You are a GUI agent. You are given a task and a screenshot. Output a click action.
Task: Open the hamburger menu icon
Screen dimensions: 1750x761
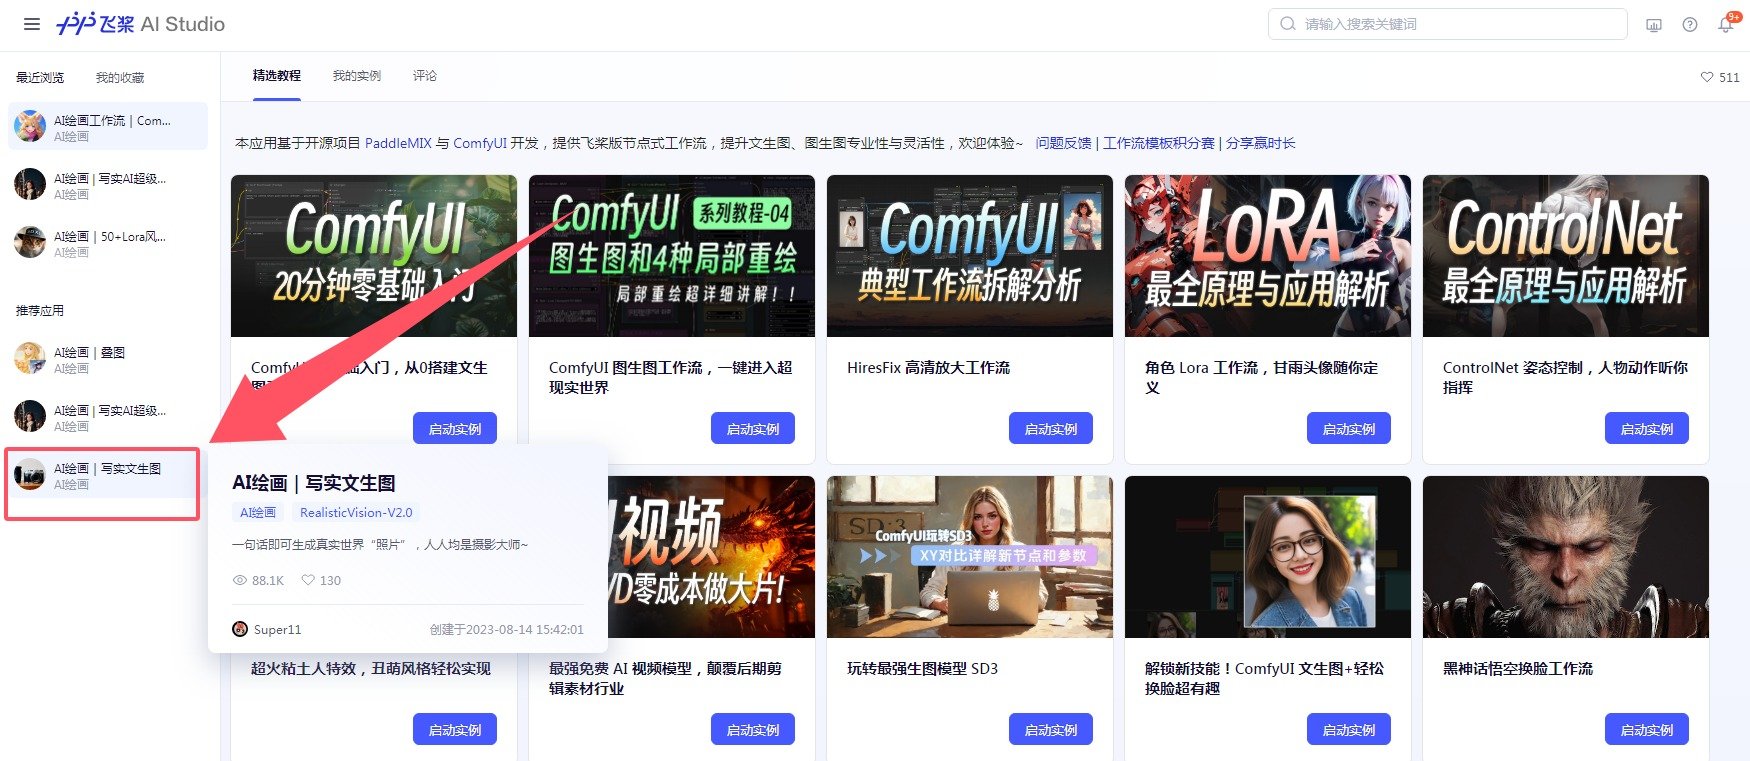32,24
